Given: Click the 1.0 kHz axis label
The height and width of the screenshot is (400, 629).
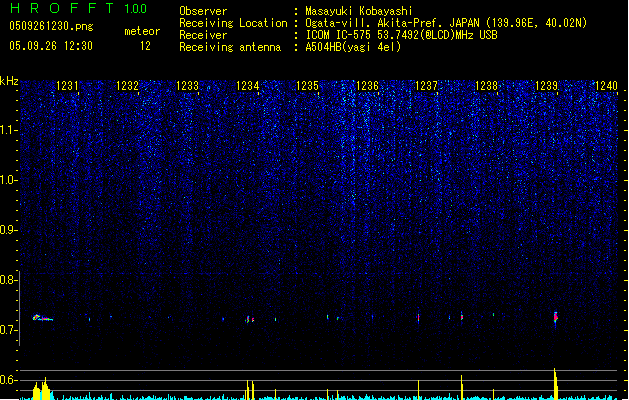Looking at the screenshot, I should [8, 180].
